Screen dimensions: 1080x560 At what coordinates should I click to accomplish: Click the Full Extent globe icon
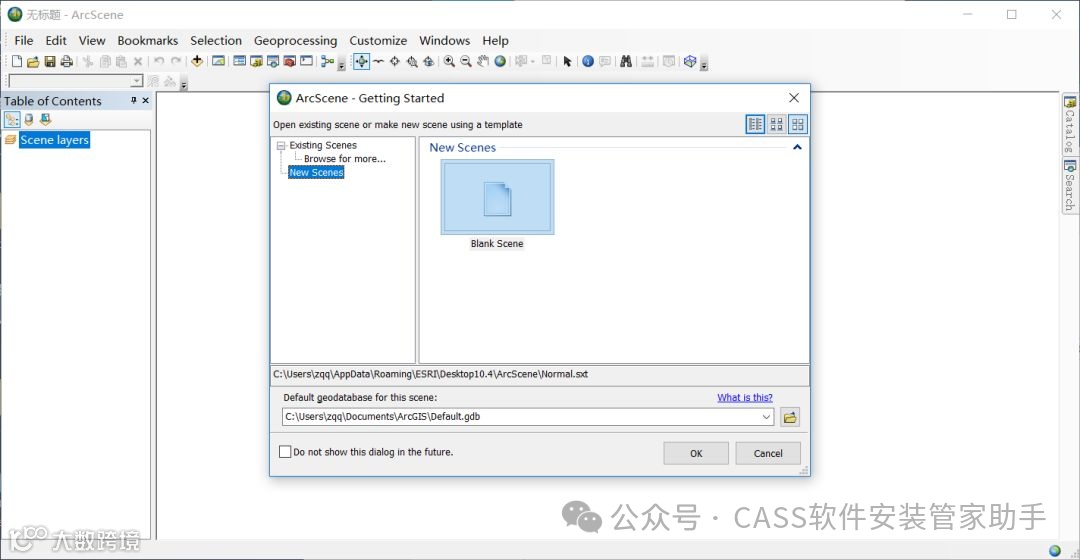(x=500, y=61)
